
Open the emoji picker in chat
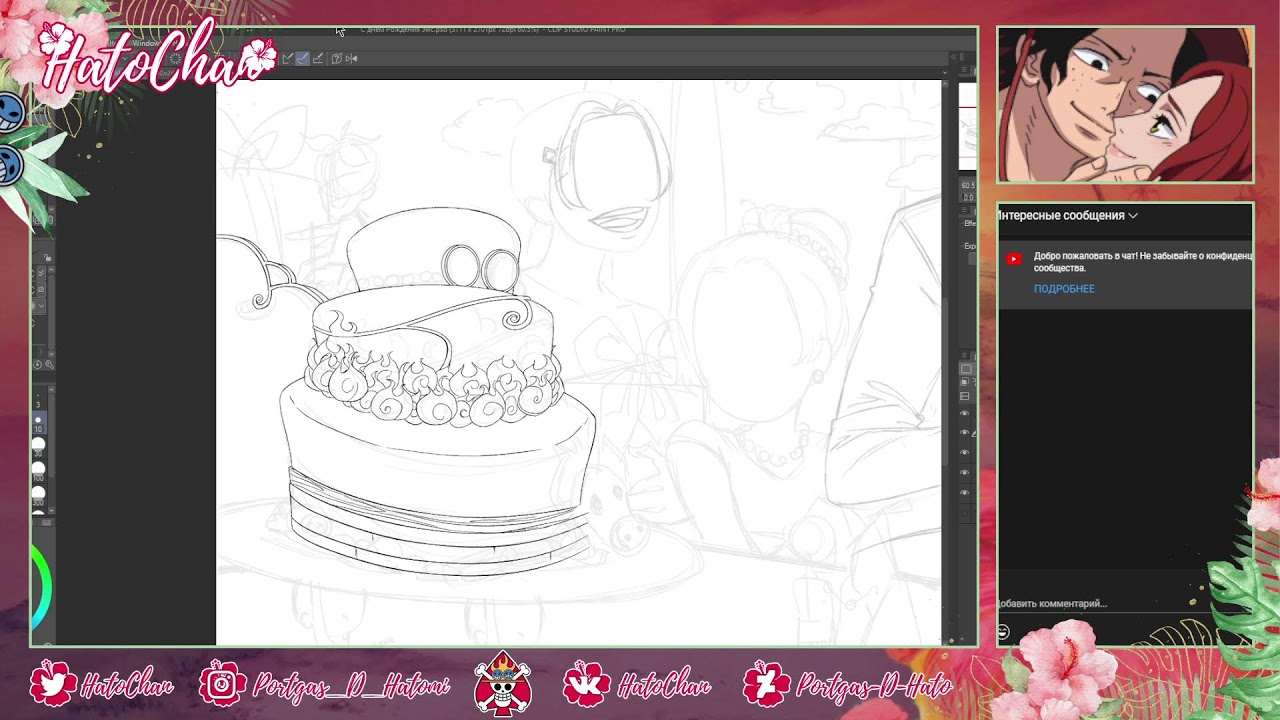coord(1003,632)
